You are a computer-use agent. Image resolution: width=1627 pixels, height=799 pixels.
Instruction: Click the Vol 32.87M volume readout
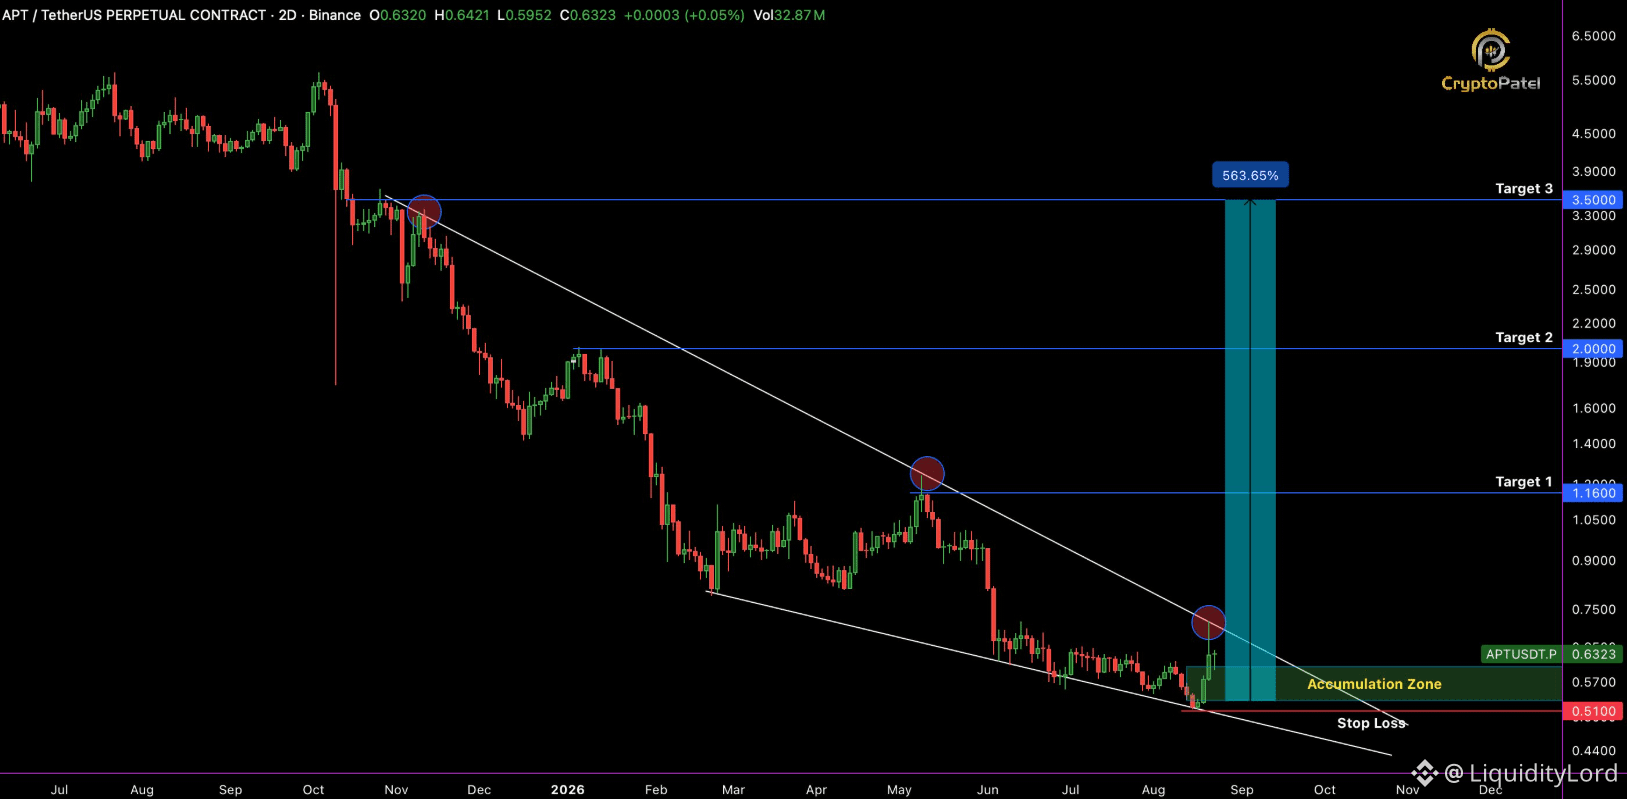(790, 15)
